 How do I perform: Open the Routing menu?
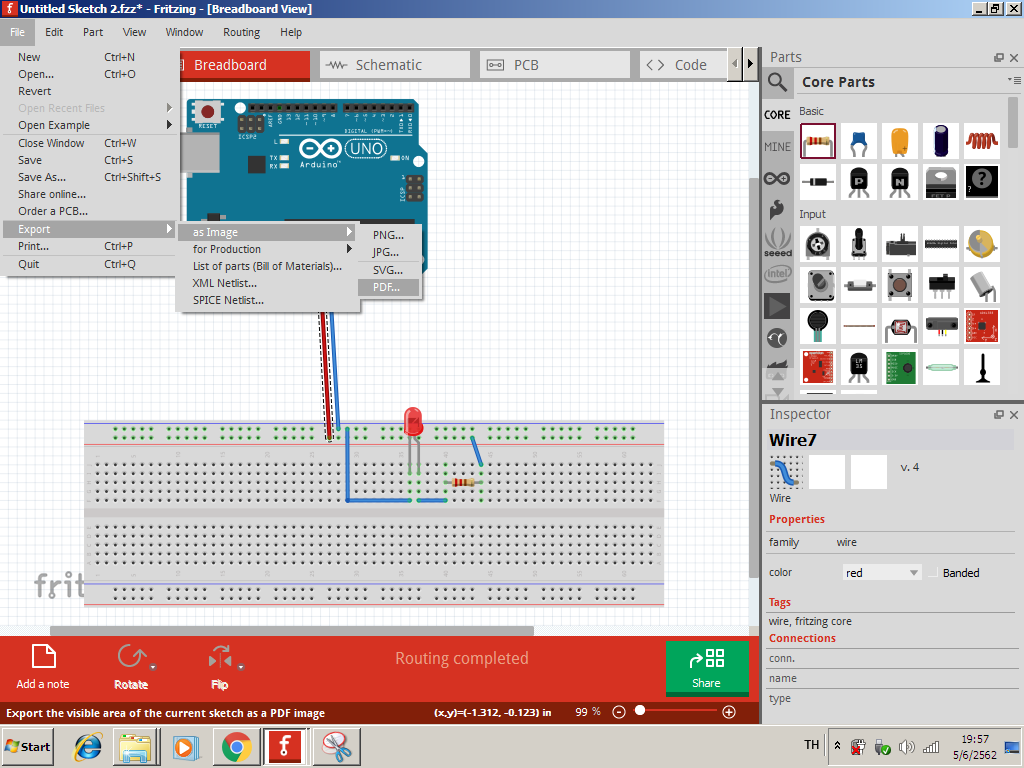[241, 32]
